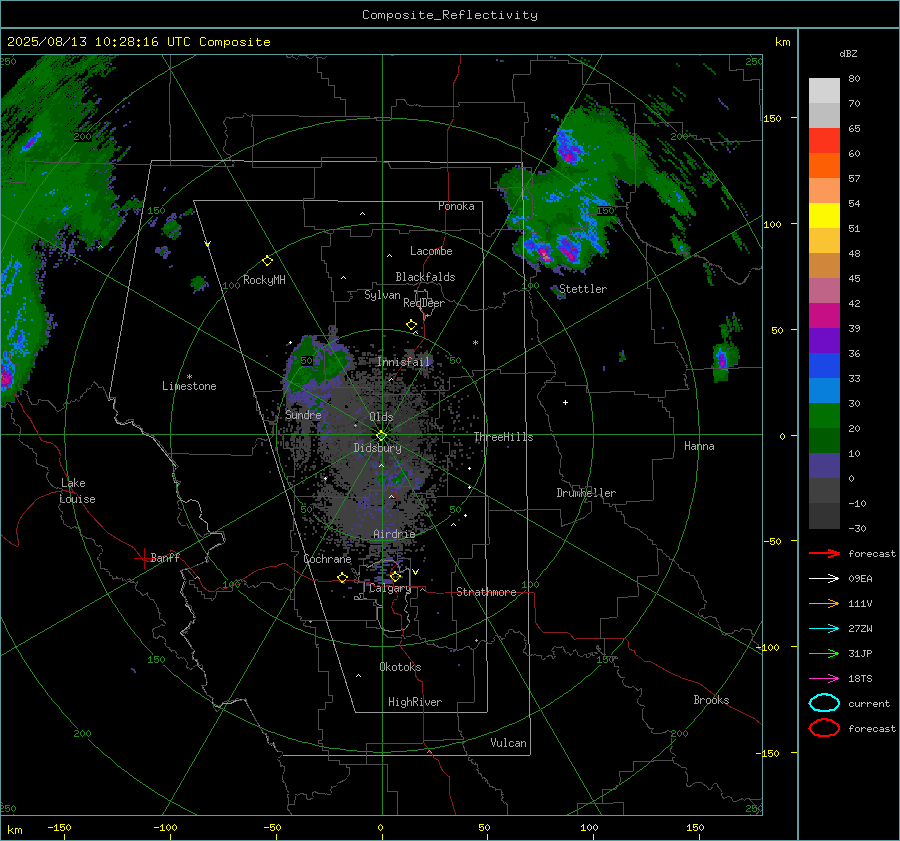Click the Okotoks label

[400, 667]
